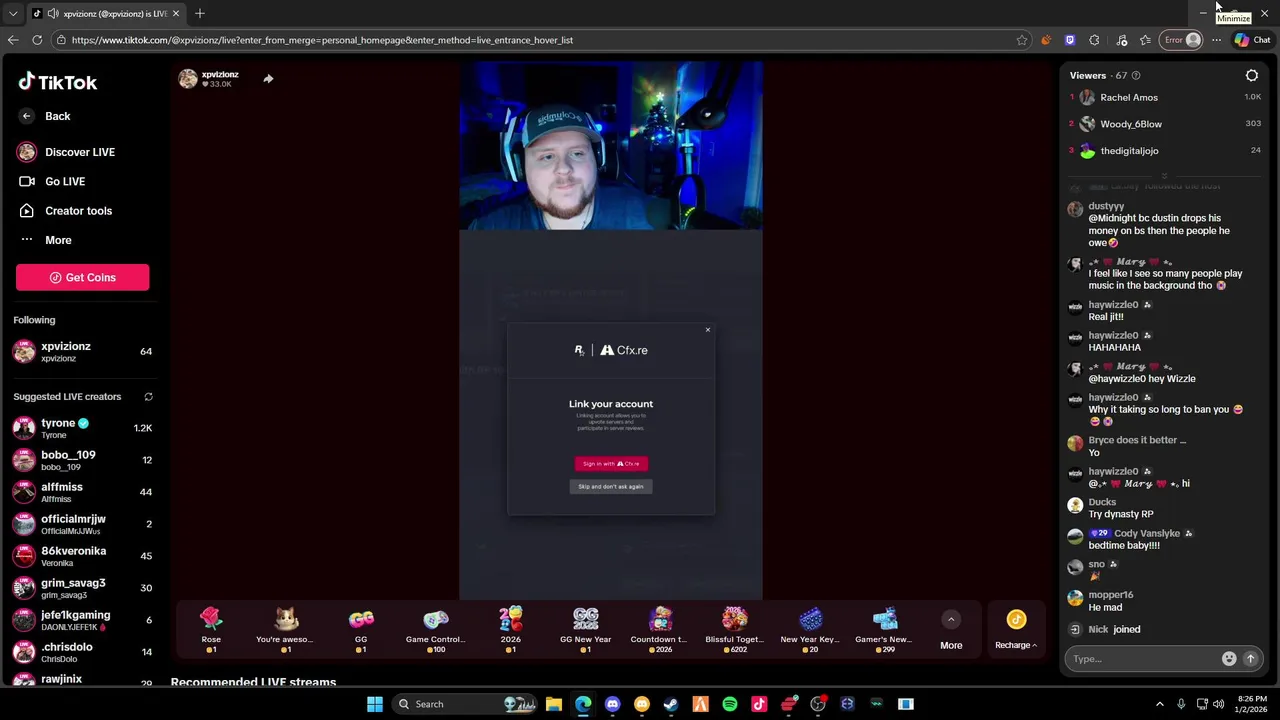This screenshot has height=720, width=1280.
Task: Open suggested creator alffmiss
Action: [82, 492]
